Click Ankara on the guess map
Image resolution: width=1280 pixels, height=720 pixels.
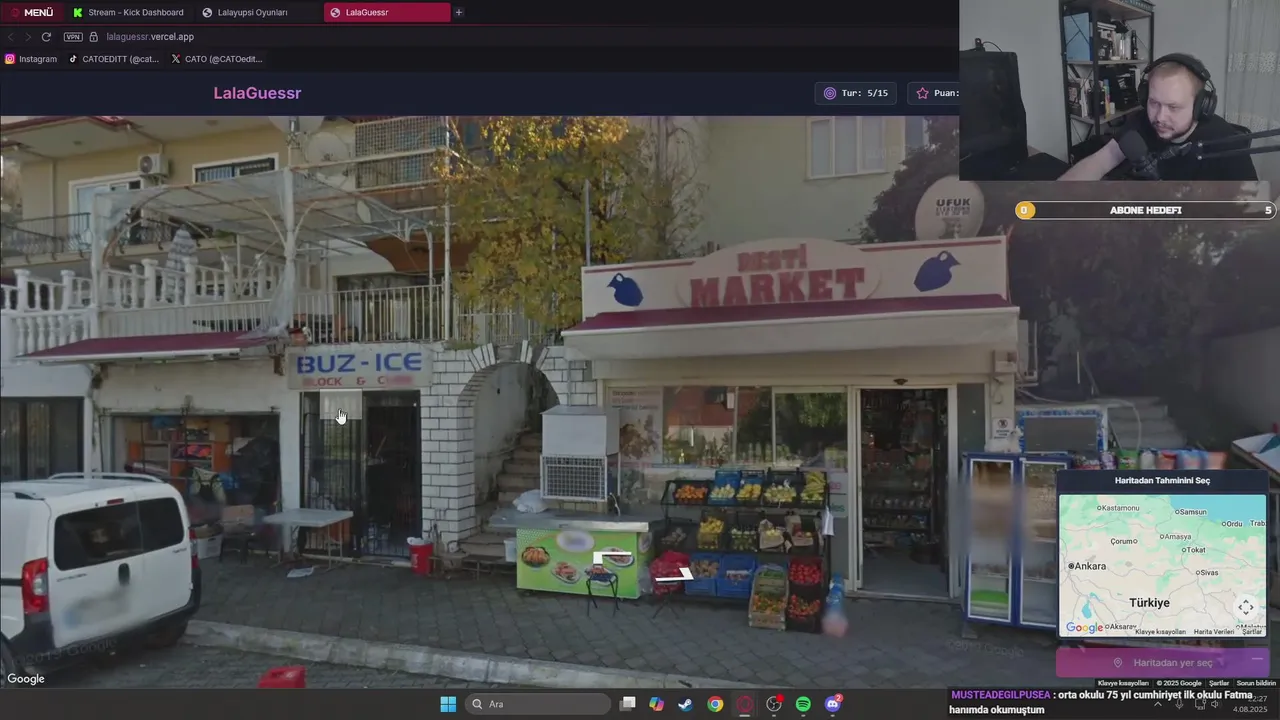[x=1087, y=566]
